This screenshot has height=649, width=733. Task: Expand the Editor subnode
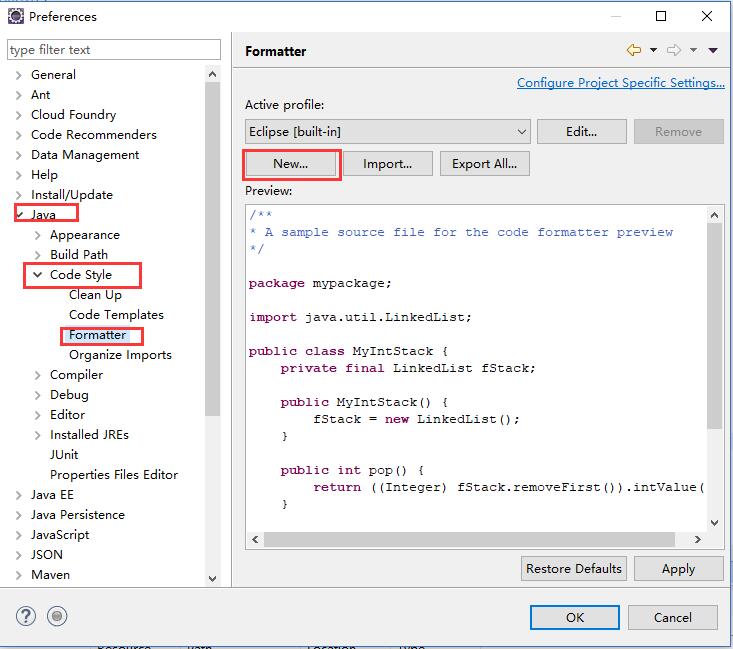coord(38,415)
